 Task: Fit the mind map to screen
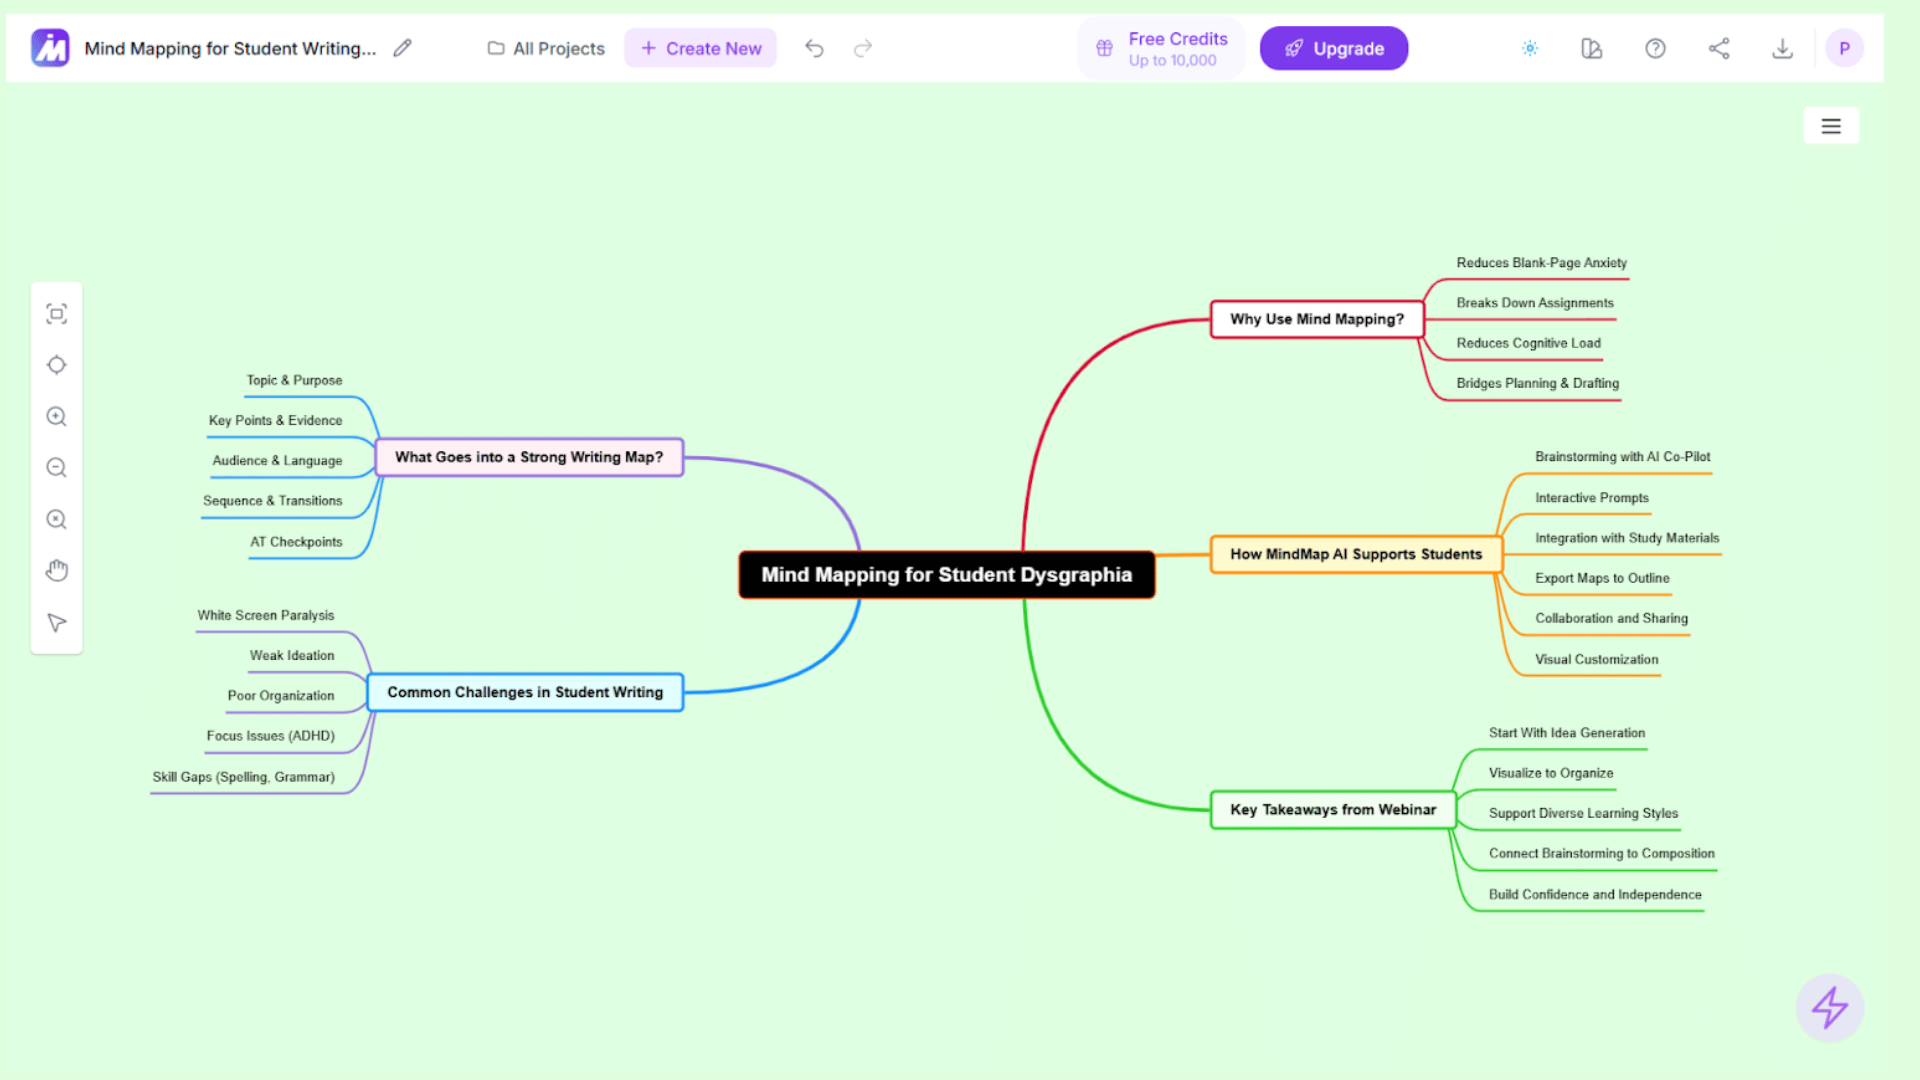click(56, 313)
